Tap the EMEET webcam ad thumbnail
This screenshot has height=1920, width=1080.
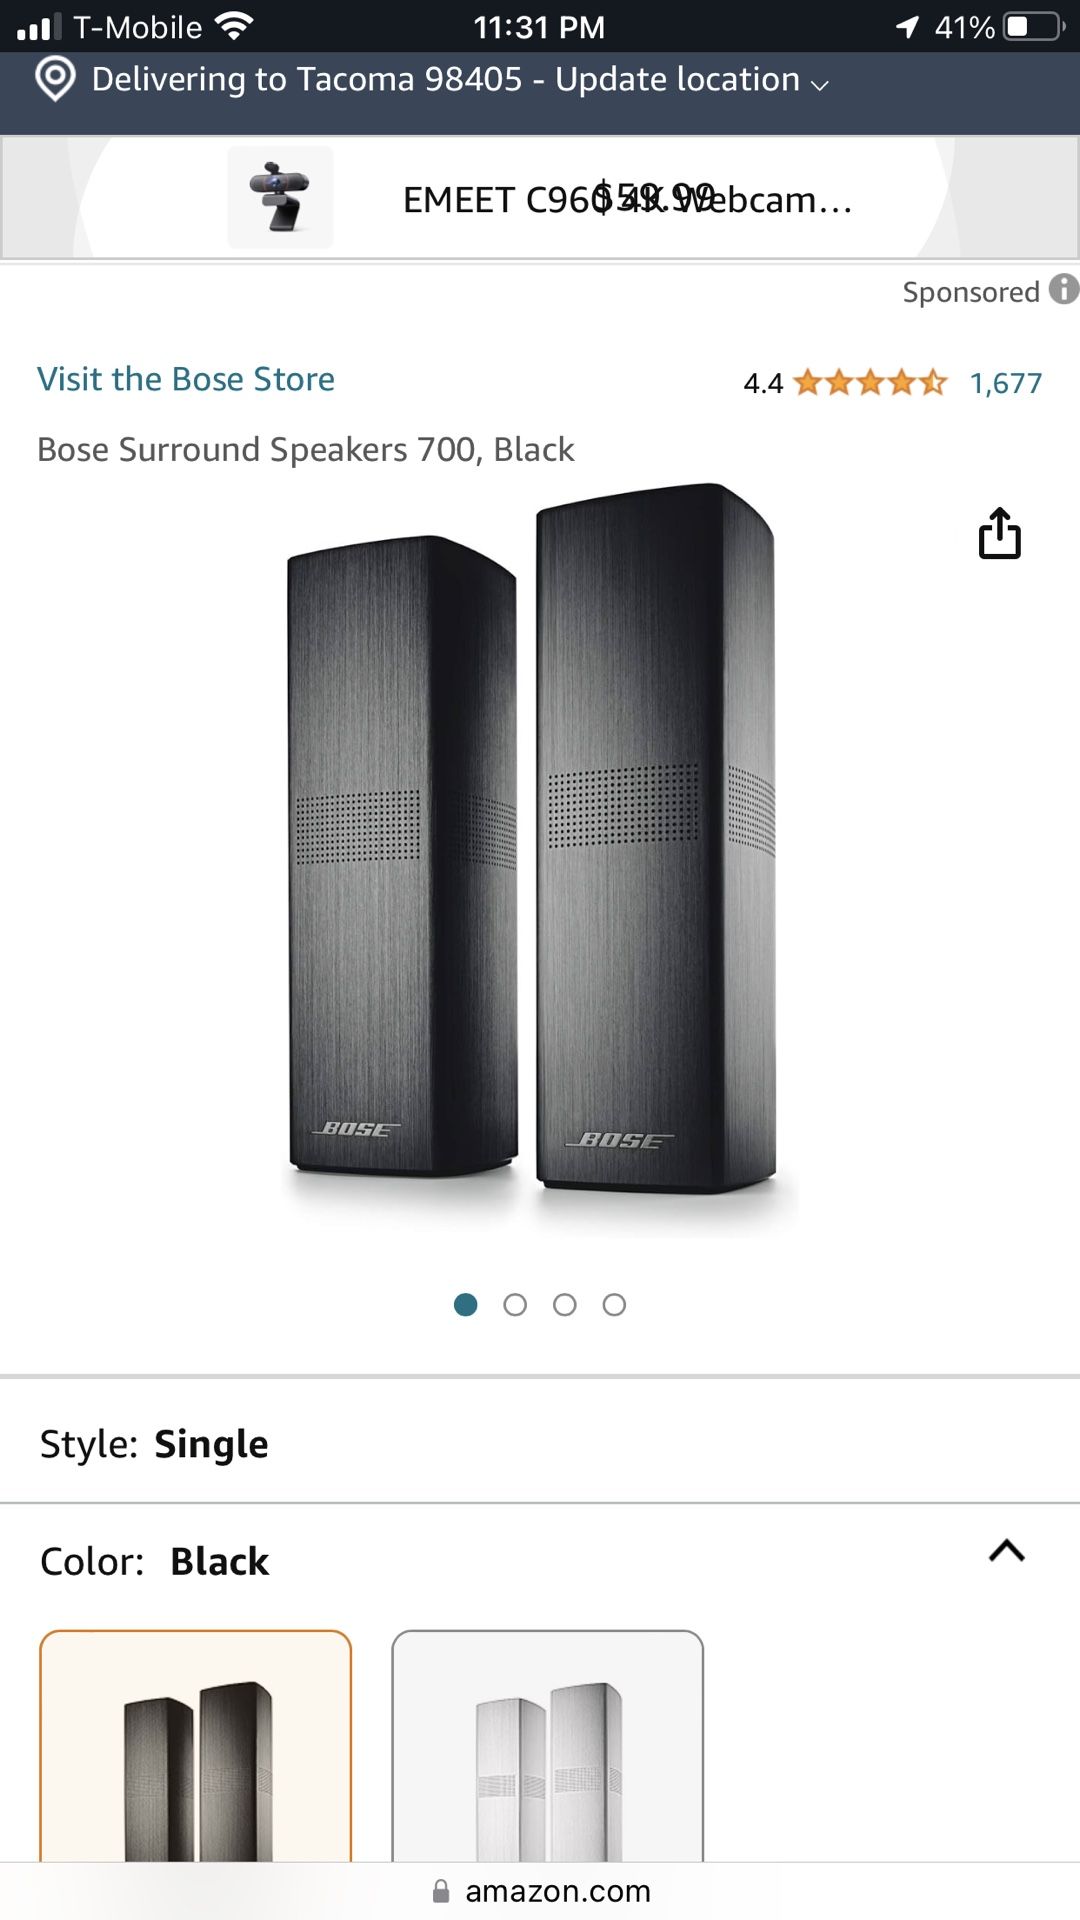(280, 197)
